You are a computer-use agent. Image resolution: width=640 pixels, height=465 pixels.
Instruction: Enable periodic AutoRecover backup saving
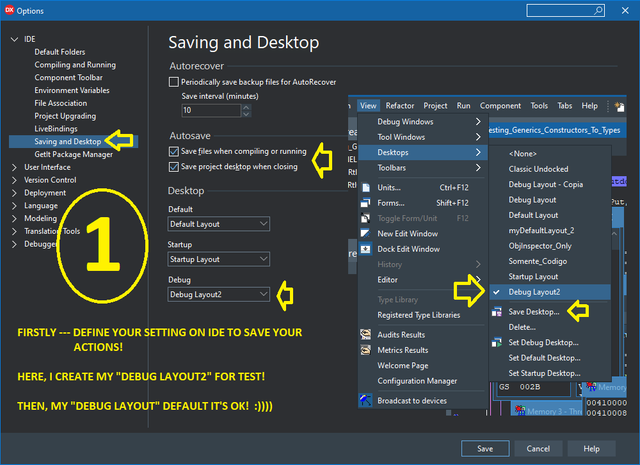pos(174,82)
